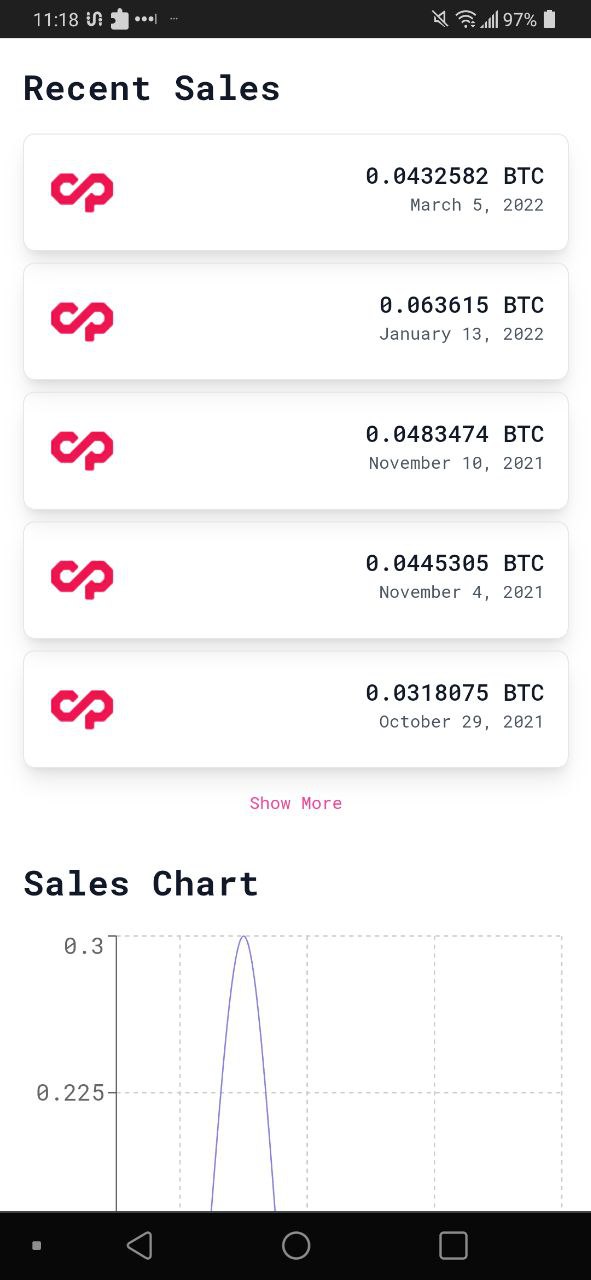Tap the muted sound icon in the status bar
This screenshot has width=591, height=1280.
coord(440,19)
